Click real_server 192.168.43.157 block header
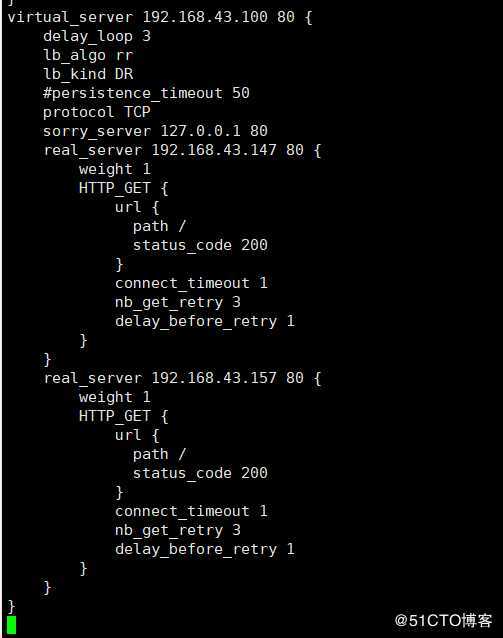The image size is (503, 638). 182,378
